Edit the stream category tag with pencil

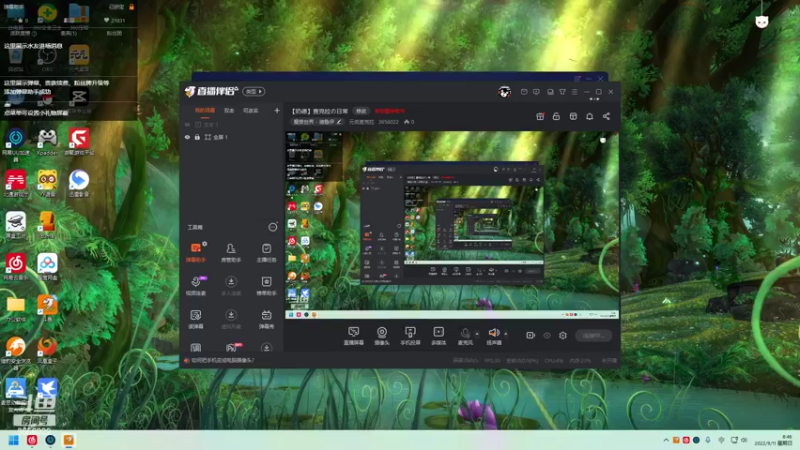tap(317, 122)
